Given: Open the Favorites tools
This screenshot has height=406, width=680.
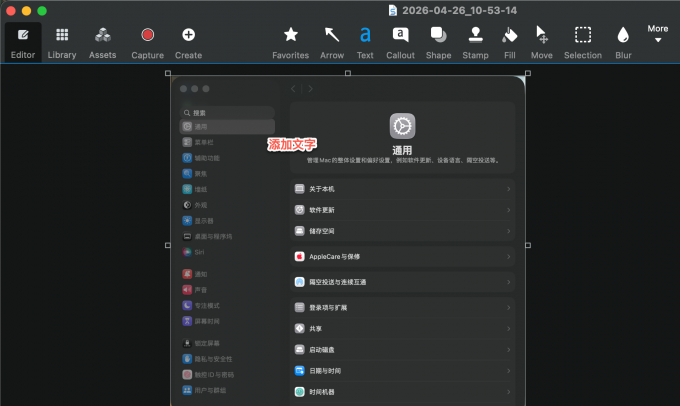Looking at the screenshot, I should point(291,43).
